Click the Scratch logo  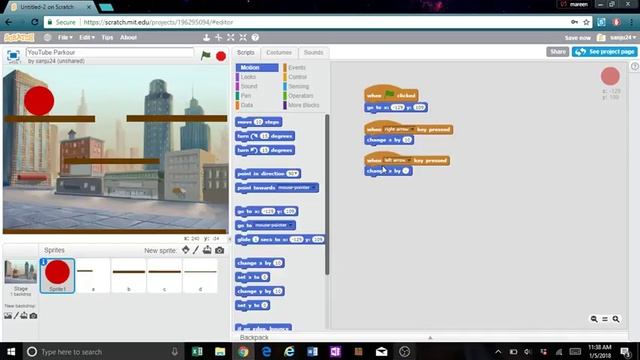(x=19, y=38)
